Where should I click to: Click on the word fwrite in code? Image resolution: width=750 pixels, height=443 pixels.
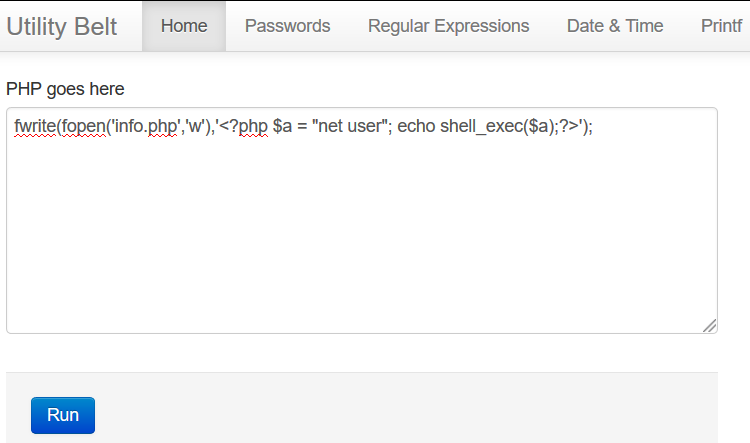coord(35,126)
